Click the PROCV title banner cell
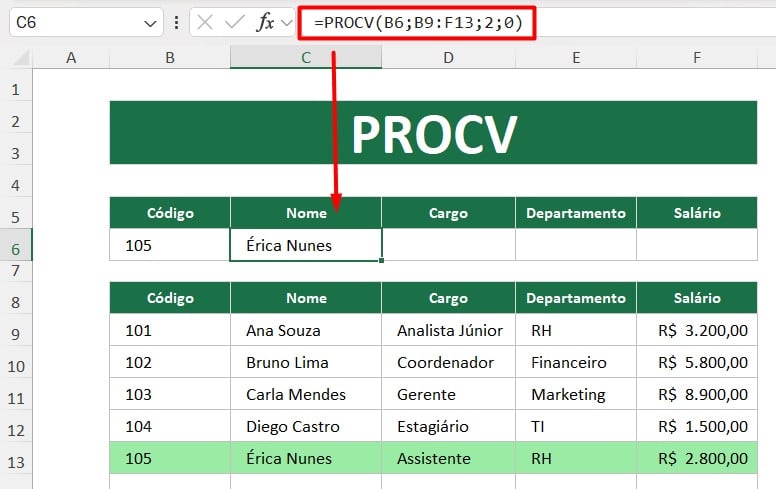776x489 pixels. [x=433, y=133]
